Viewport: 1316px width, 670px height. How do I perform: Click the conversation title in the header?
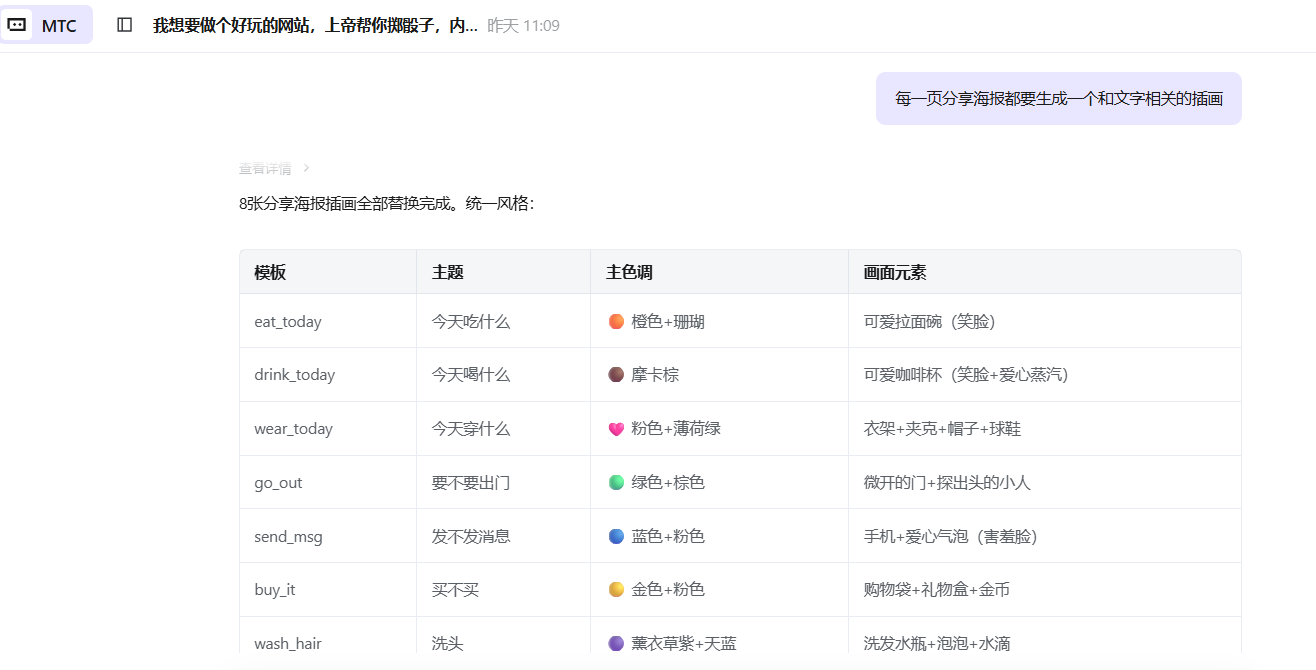tap(315, 25)
